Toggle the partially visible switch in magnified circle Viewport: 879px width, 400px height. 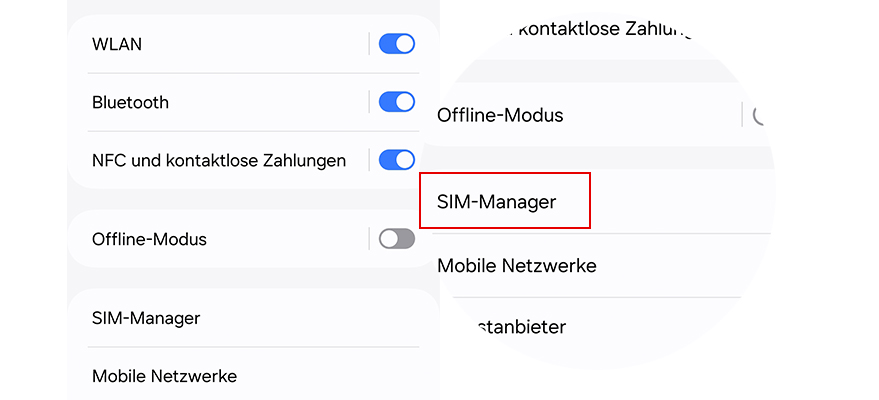point(760,115)
